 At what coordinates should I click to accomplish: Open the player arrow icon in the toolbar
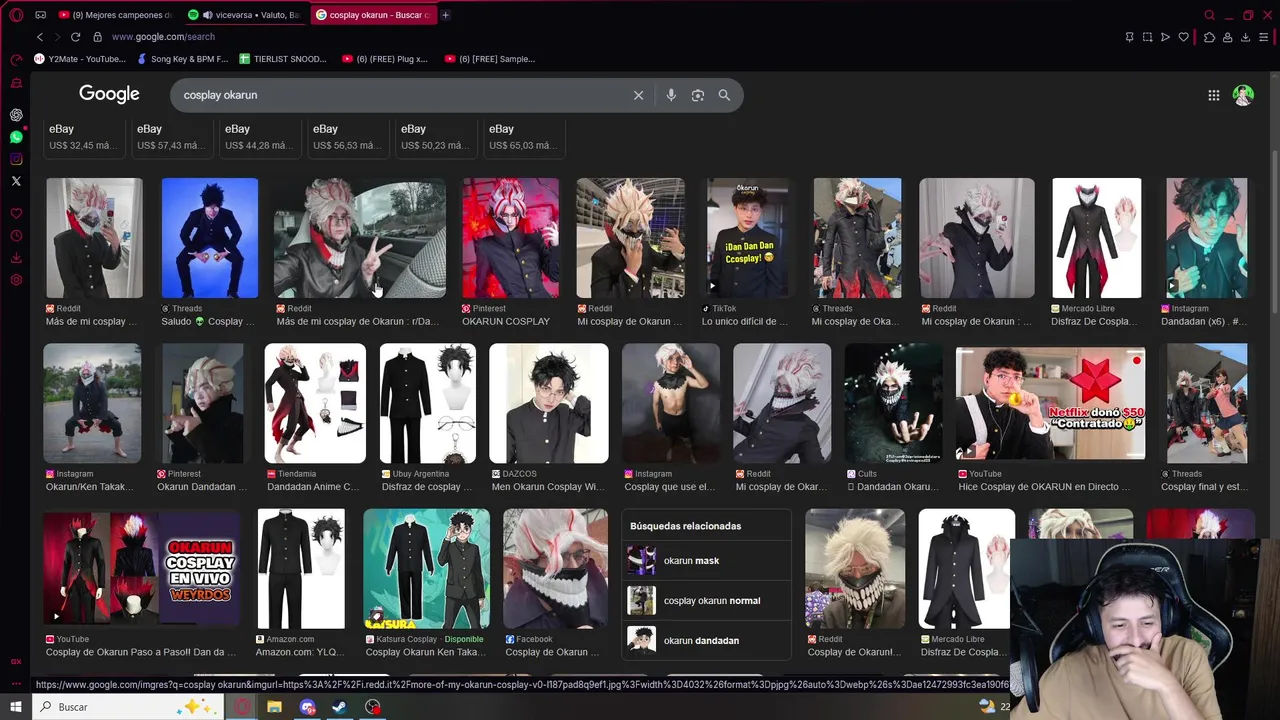click(1165, 37)
